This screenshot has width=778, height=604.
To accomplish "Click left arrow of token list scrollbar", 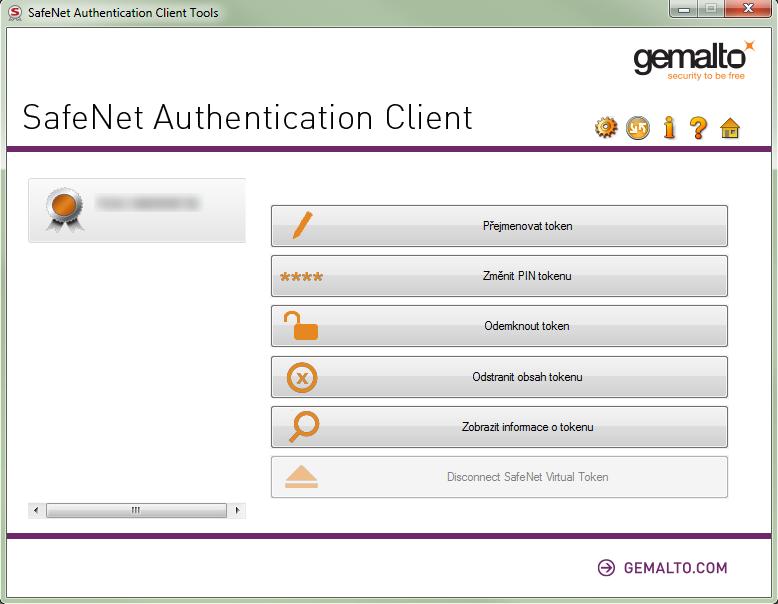I will tap(36, 510).
